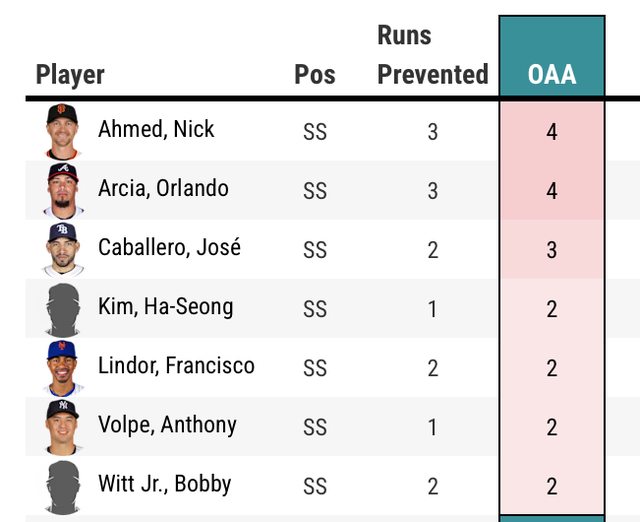Sort by Runs Prevented column header
640x522 pixels.
(432, 55)
